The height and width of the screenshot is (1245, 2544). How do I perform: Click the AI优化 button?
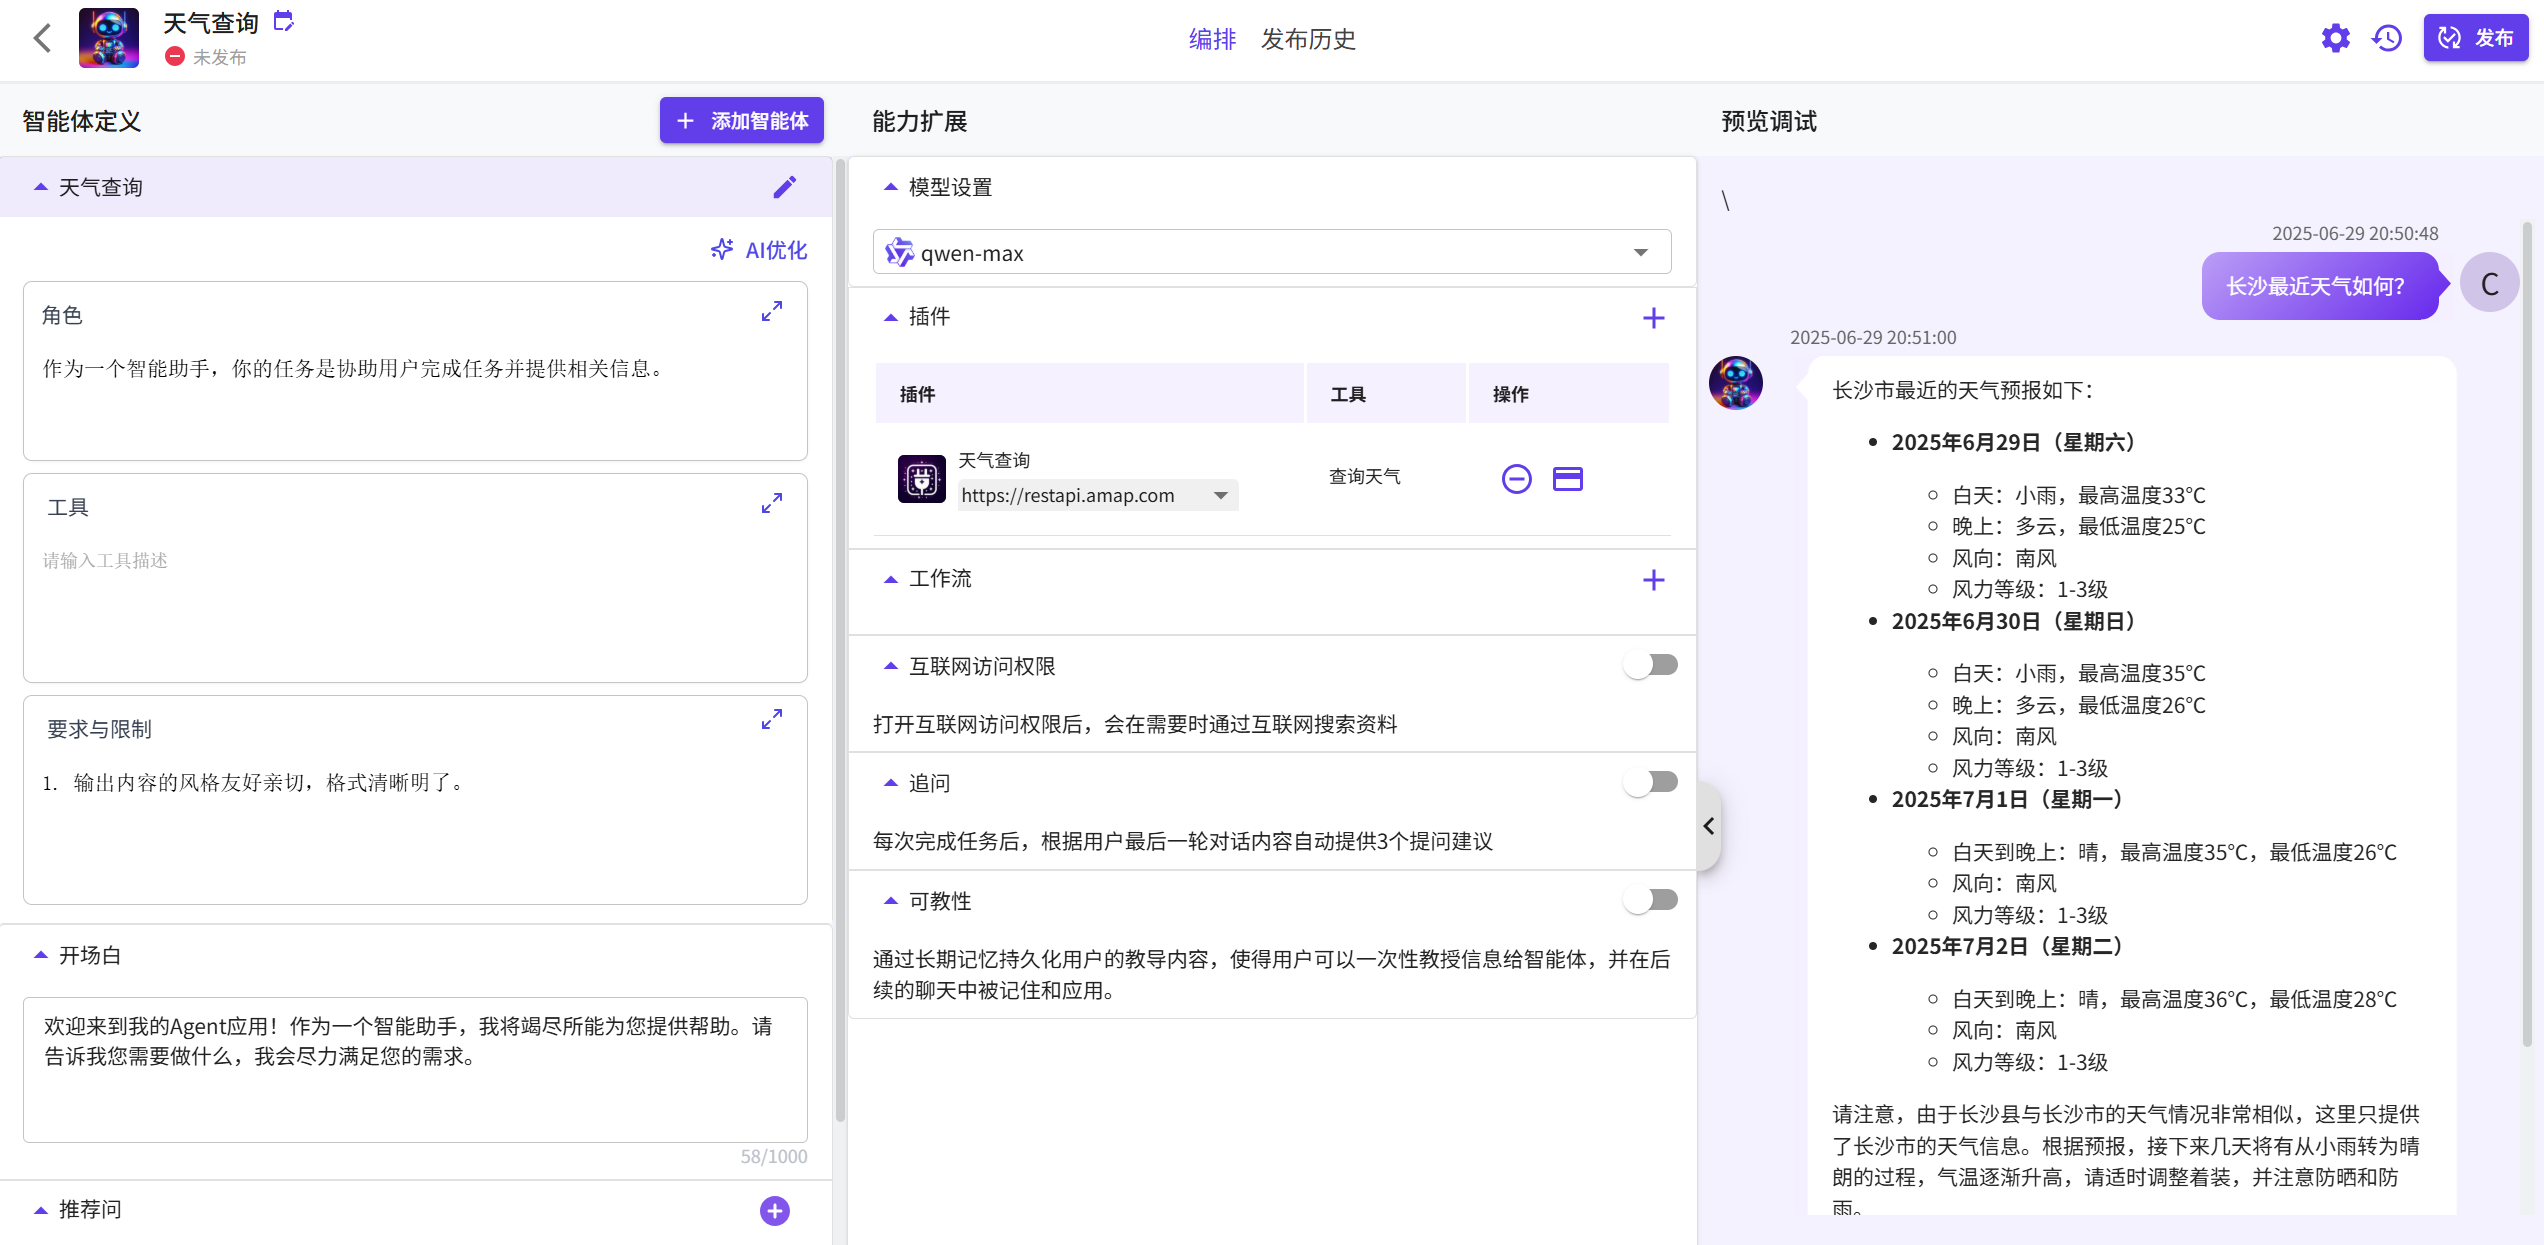[x=759, y=250]
